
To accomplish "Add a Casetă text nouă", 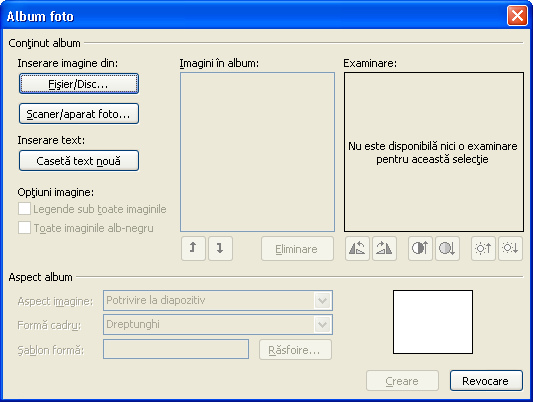I will [x=79, y=160].
